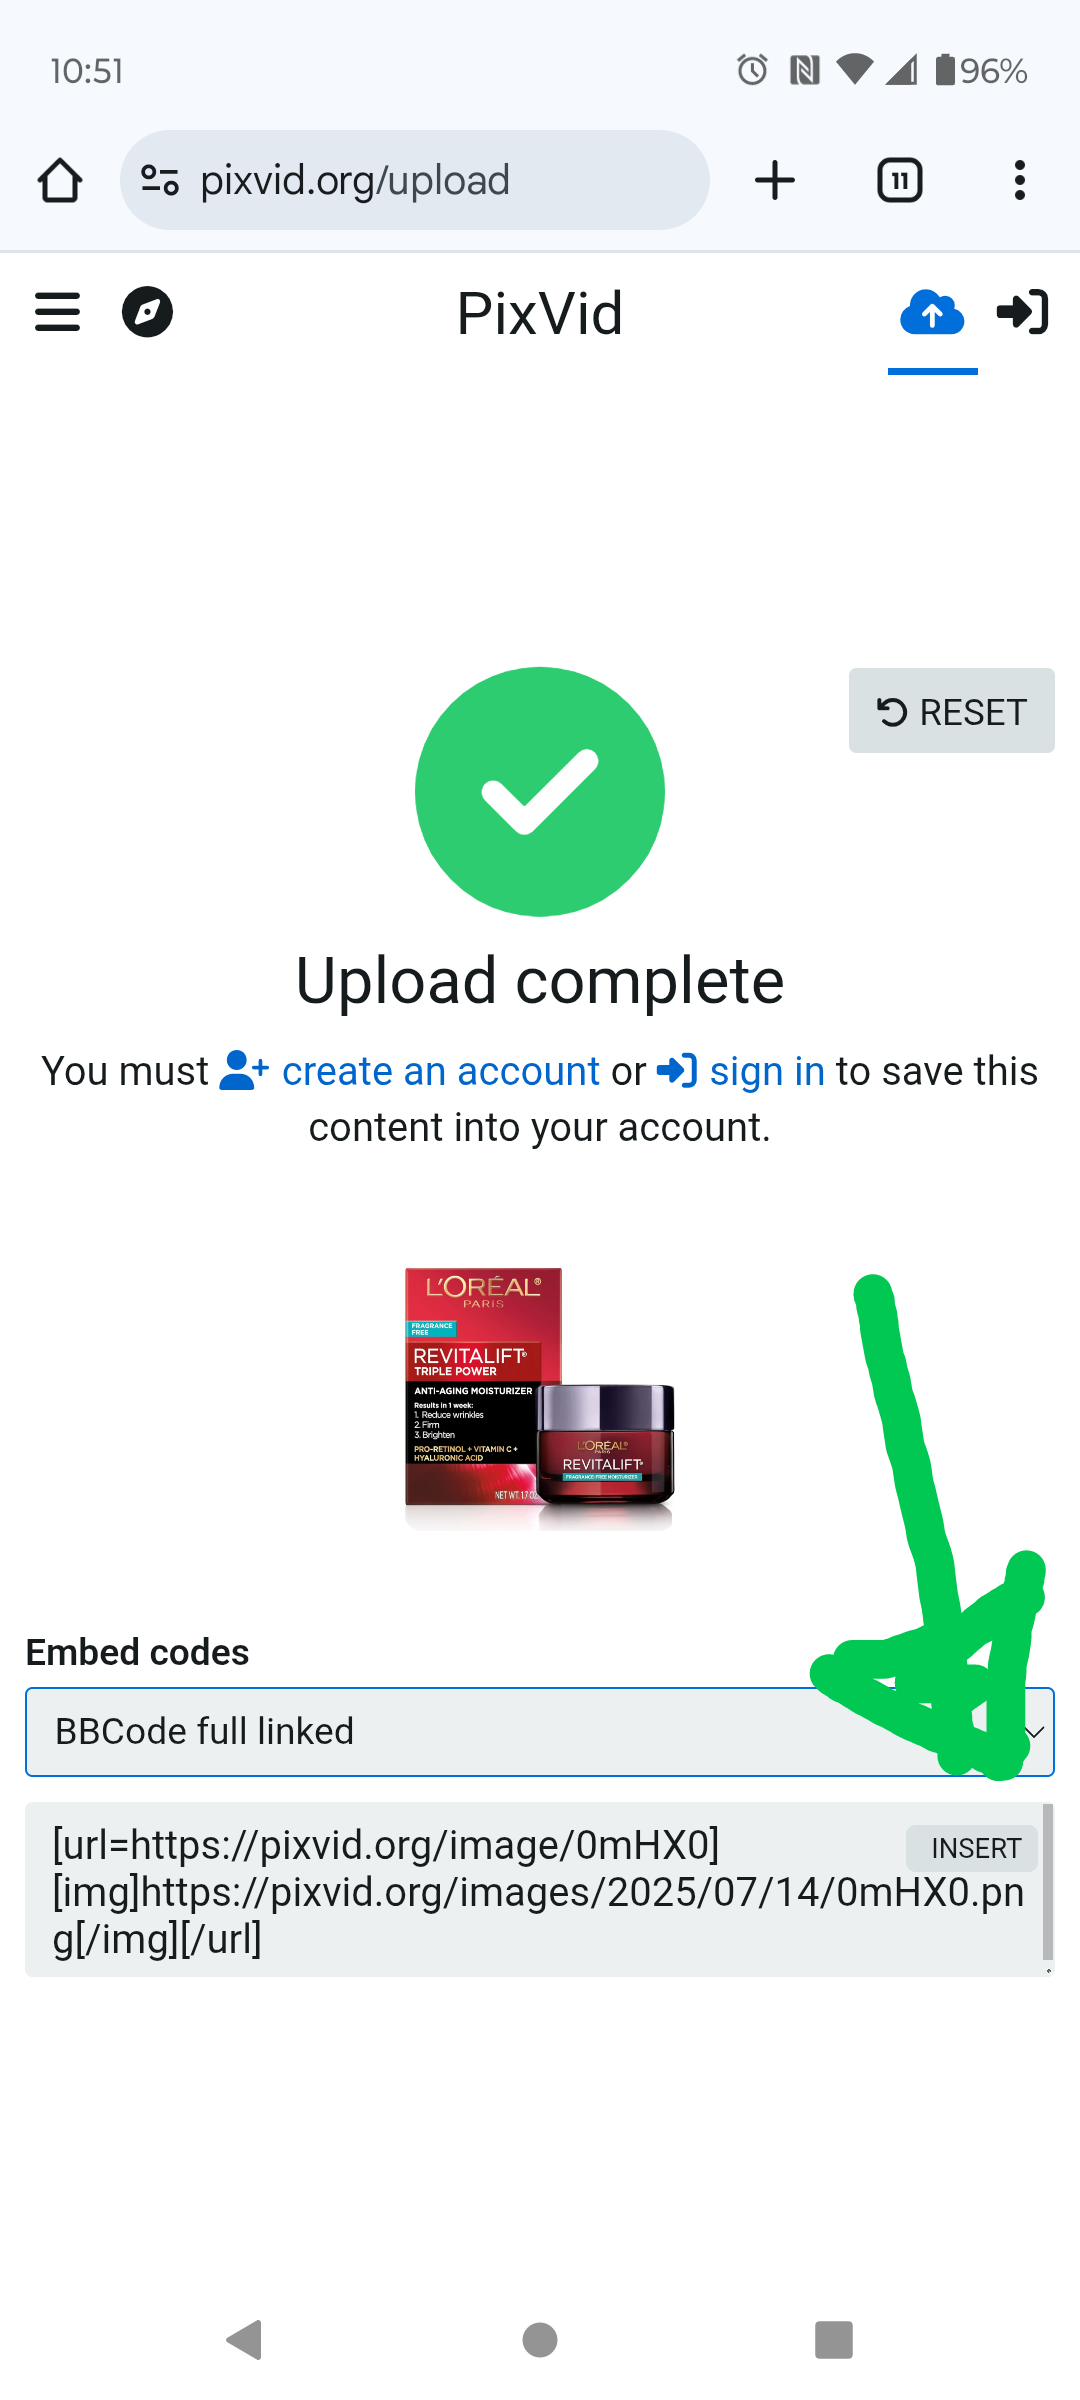Viewport: 1080px width, 2400px height.
Task: Open the BBCode full linked dropdown
Action: tap(540, 1732)
